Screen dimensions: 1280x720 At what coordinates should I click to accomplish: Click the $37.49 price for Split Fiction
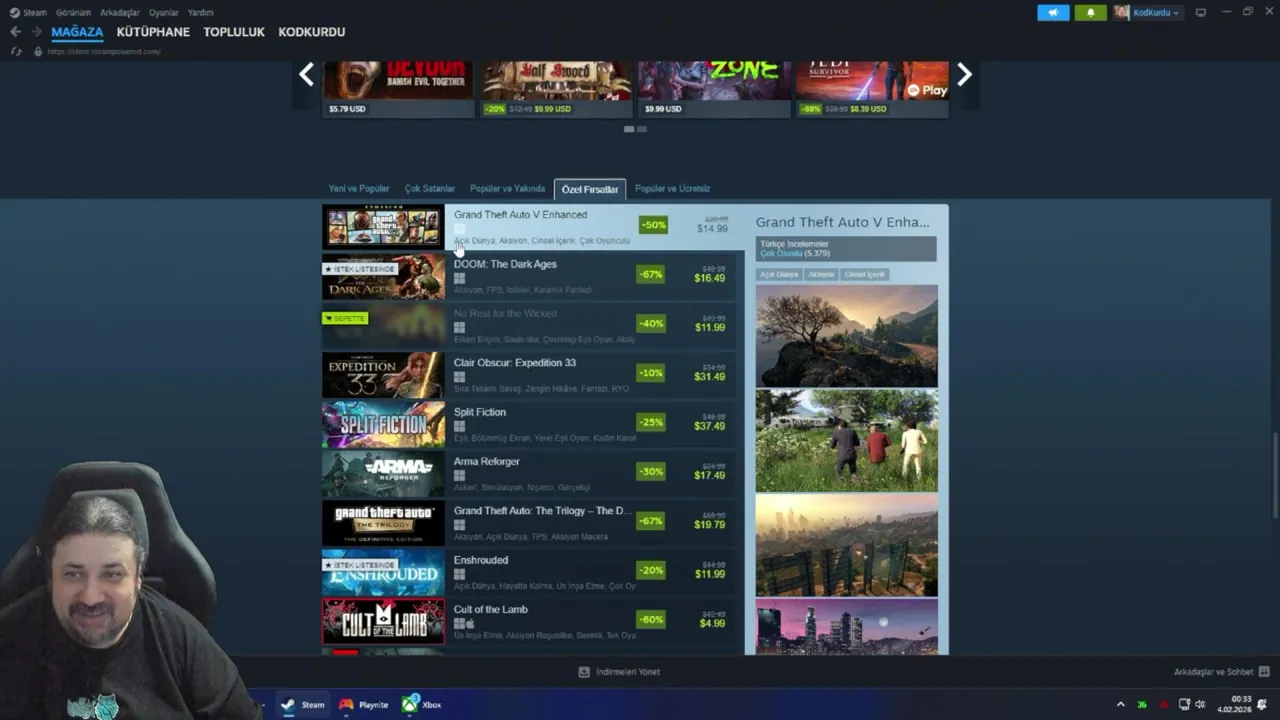tap(710, 426)
